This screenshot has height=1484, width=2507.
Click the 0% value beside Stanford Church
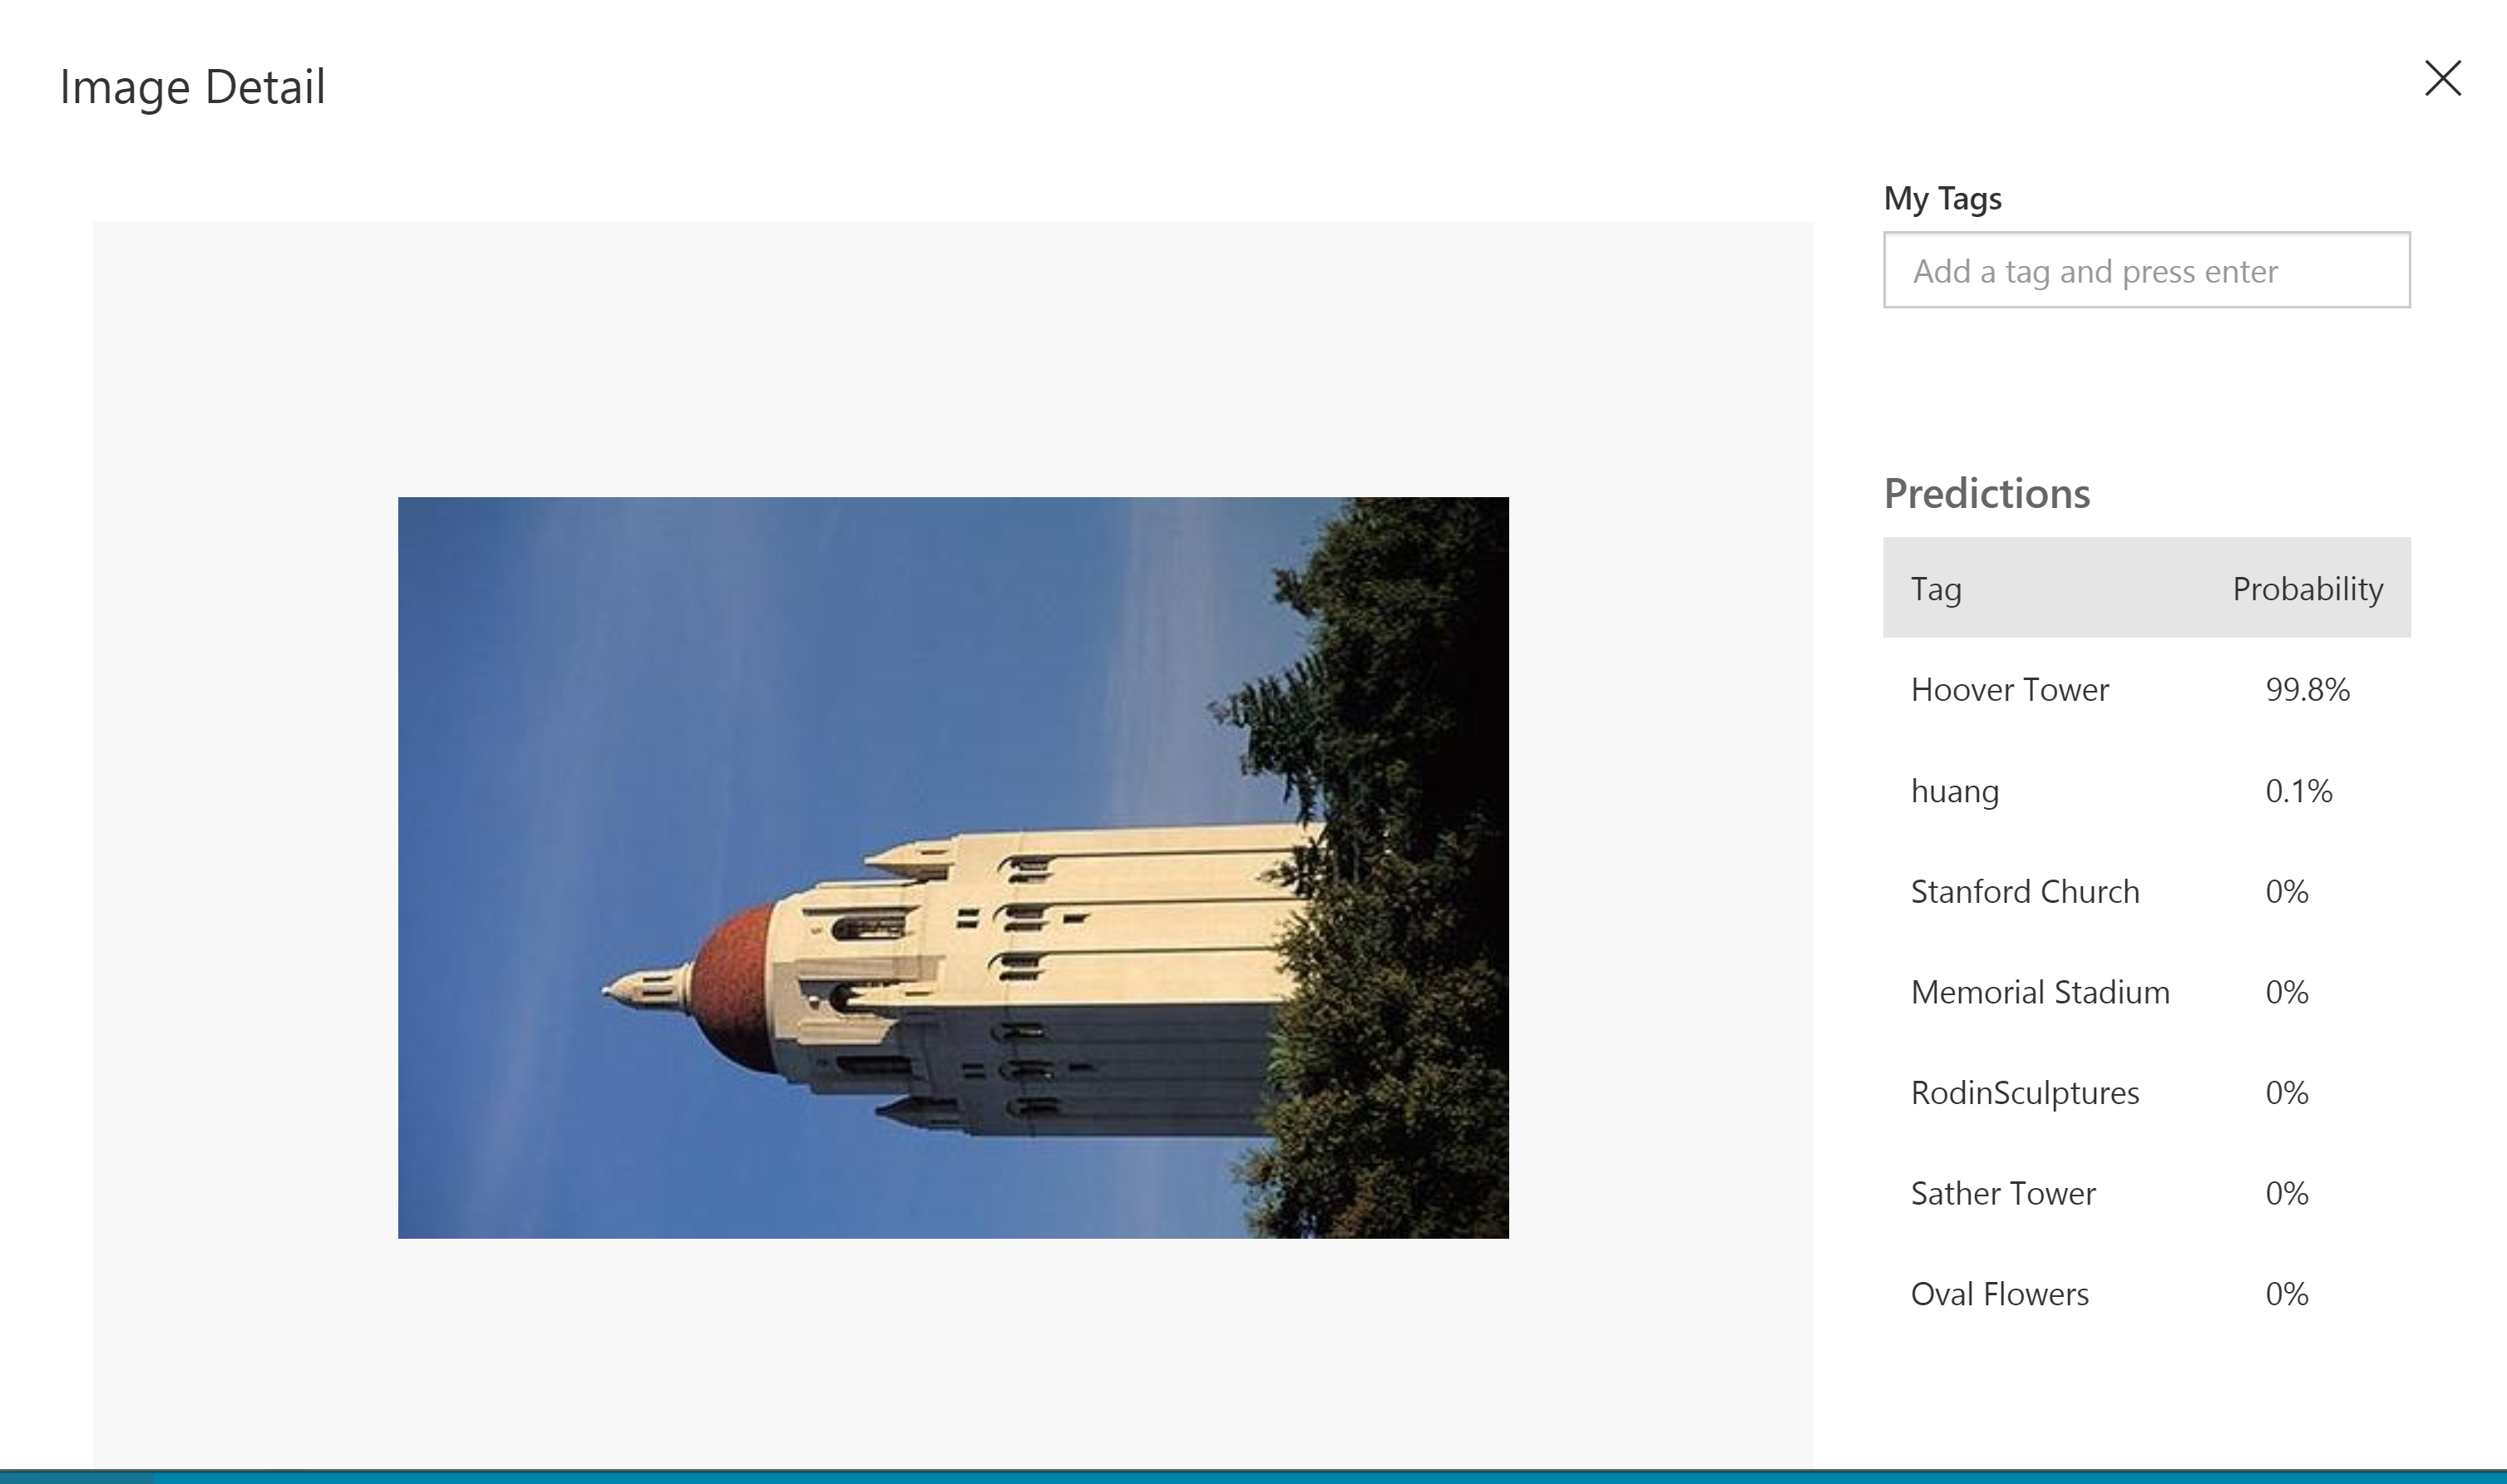point(2286,891)
